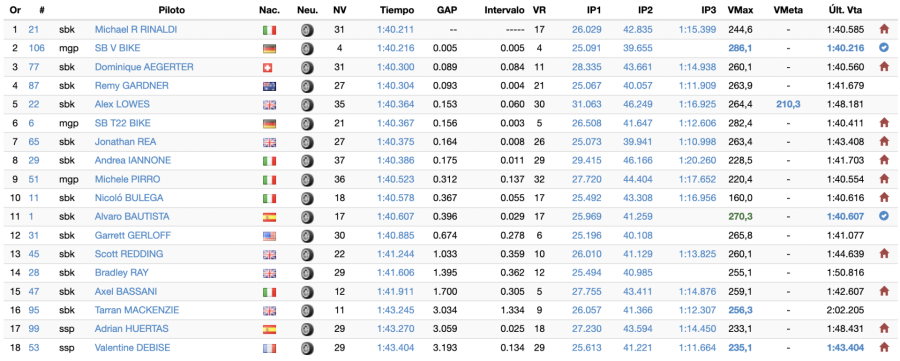Image resolution: width=900 pixels, height=361 pixels.
Task: Click the tyre icon for Jonathan REA
Action: (x=307, y=142)
